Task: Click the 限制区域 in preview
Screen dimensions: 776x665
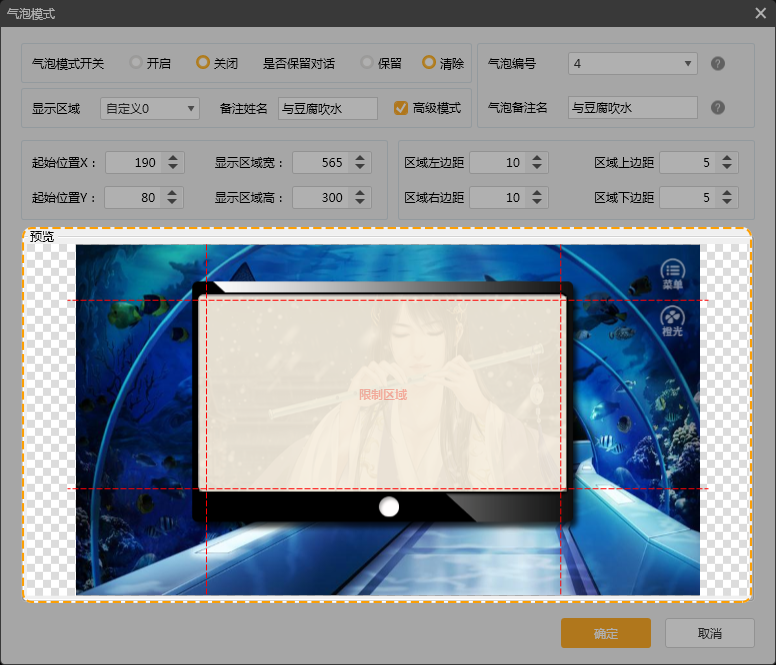Action: click(383, 394)
